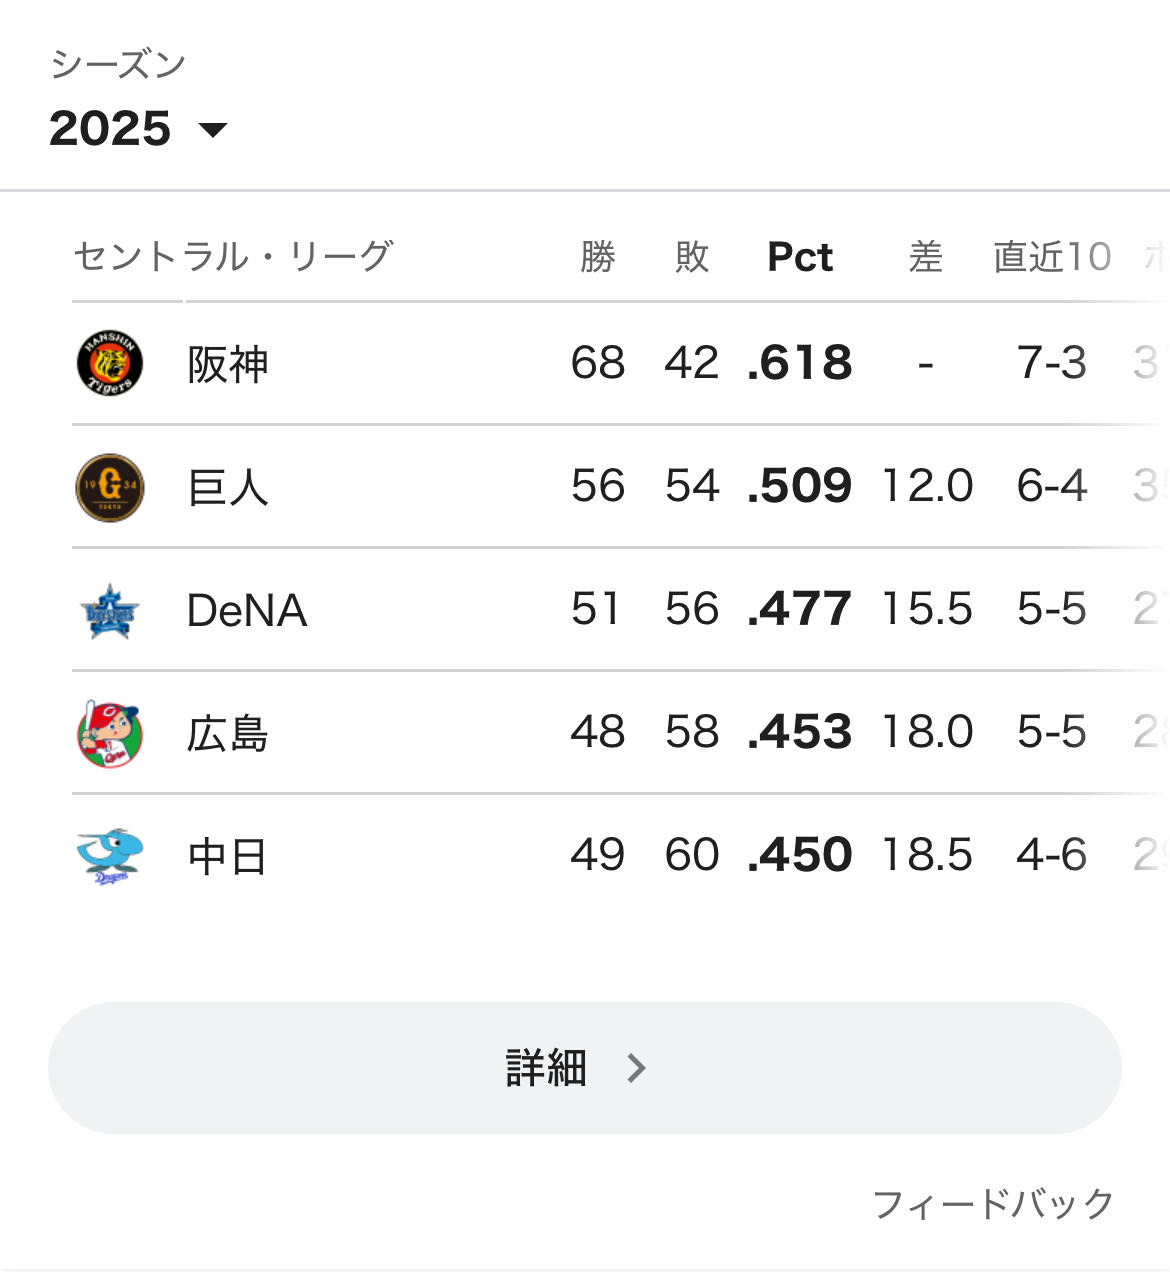Screen dimensions: 1170x1272
Task: Click the Yomiuri Giants team logo
Action: coord(110,487)
